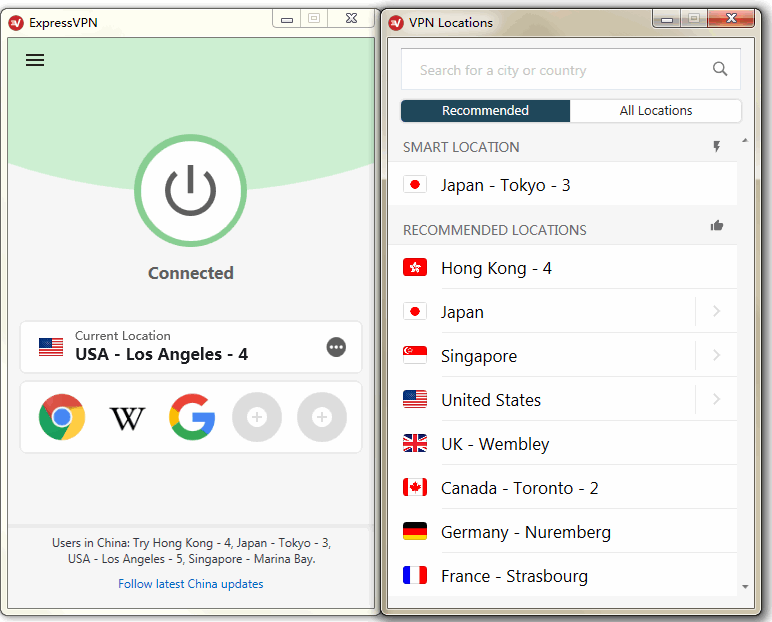Click the USA flag in Current Location
This screenshot has width=772, height=622.
pyautogui.click(x=51, y=347)
